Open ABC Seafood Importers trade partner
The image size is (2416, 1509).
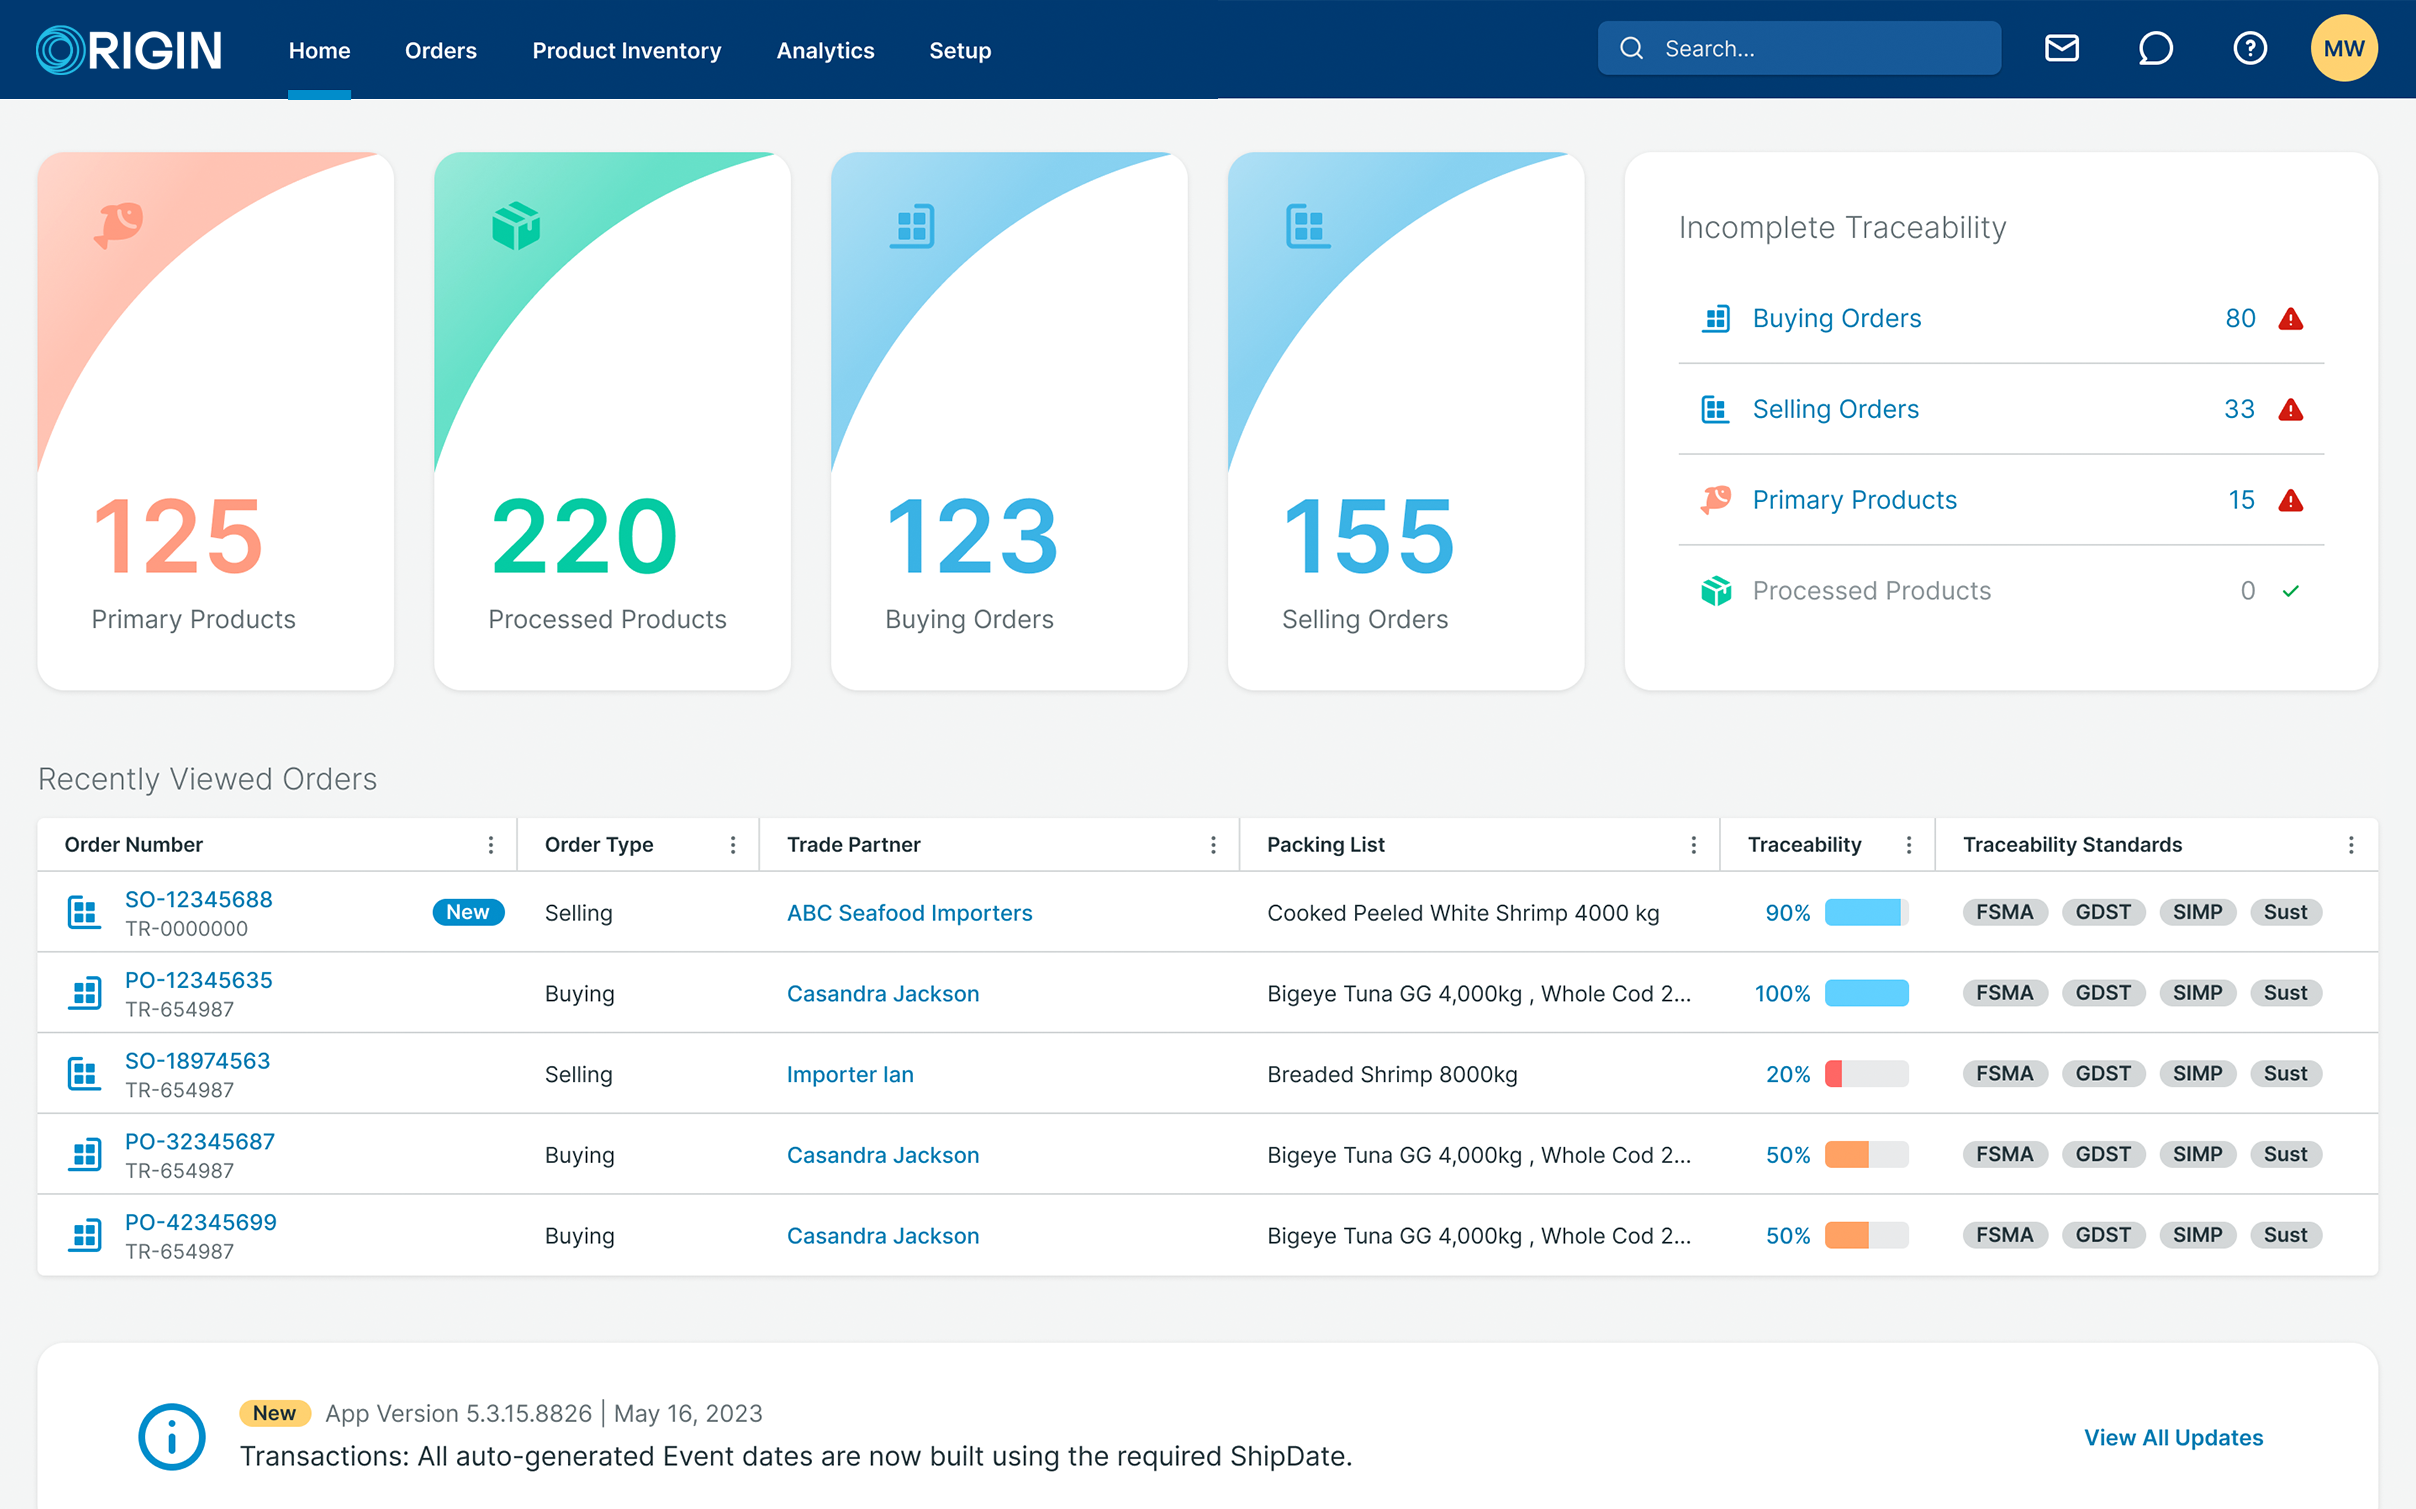coord(908,913)
